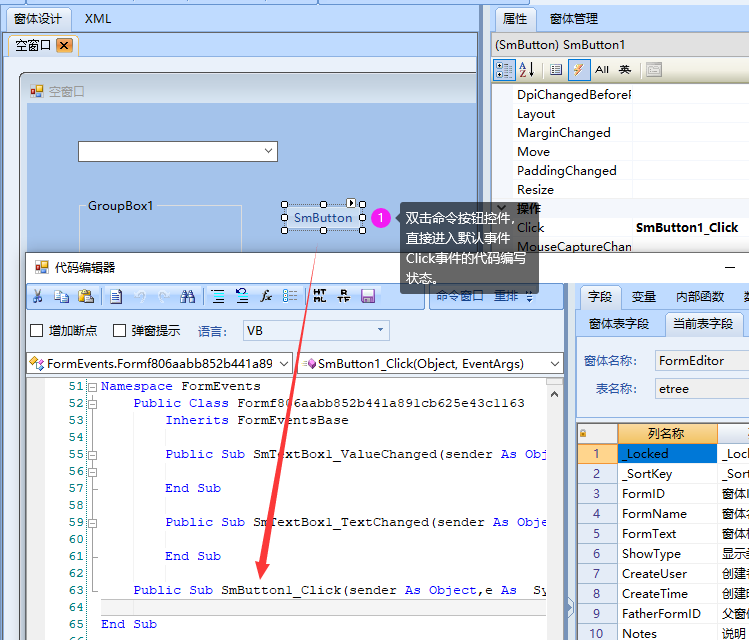Click the RTF export icon
Screen dimensions: 749x640
pos(343,297)
